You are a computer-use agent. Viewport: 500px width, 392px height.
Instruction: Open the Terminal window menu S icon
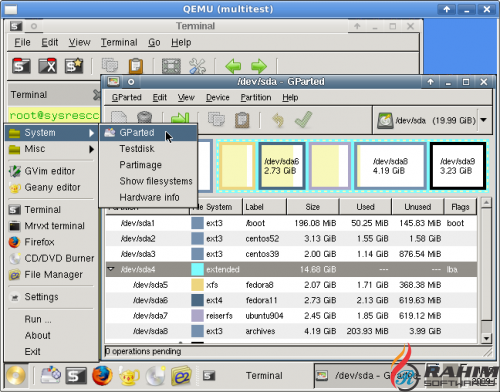pos(16,26)
